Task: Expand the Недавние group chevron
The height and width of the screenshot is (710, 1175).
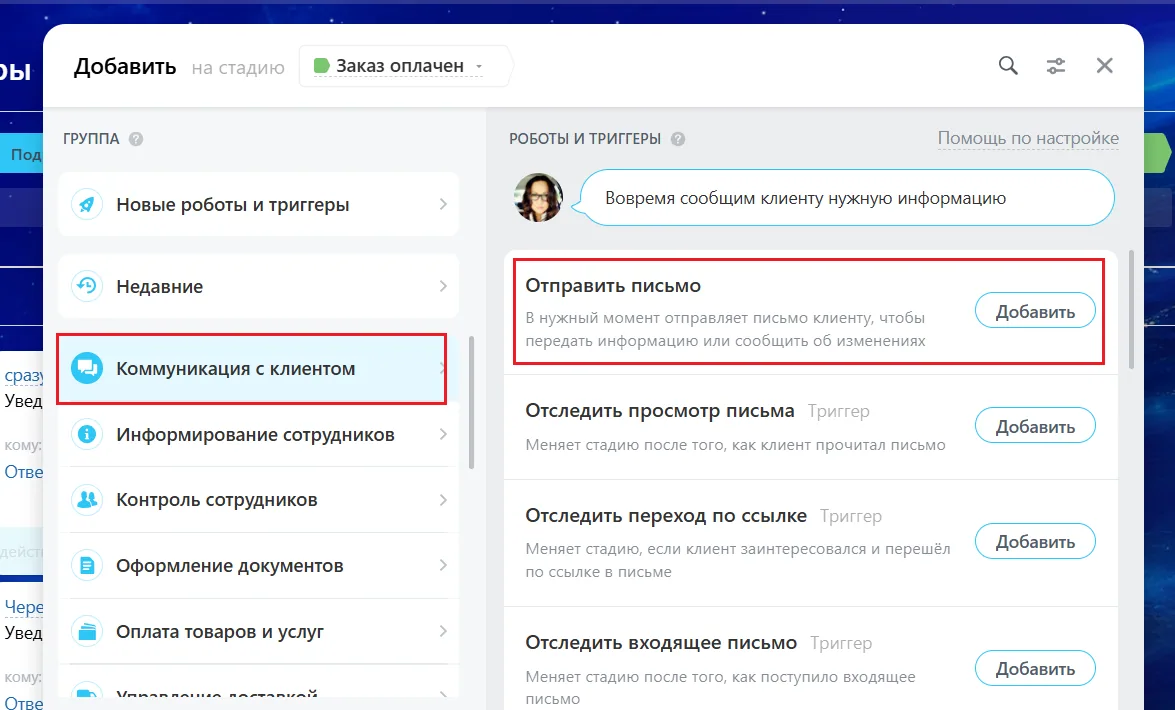Action: 443,286
